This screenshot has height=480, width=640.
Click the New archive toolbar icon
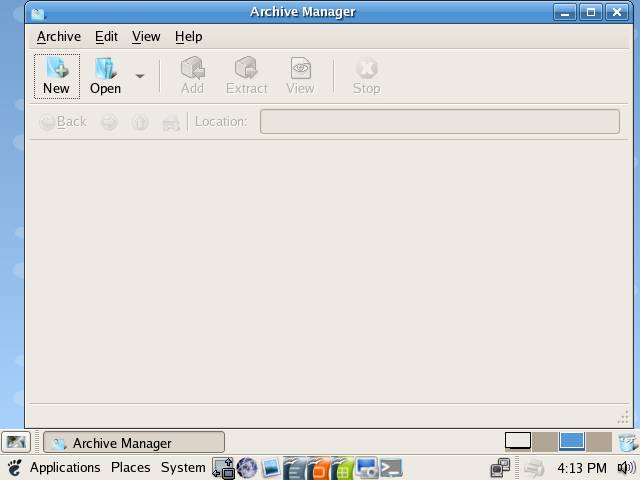click(x=56, y=76)
